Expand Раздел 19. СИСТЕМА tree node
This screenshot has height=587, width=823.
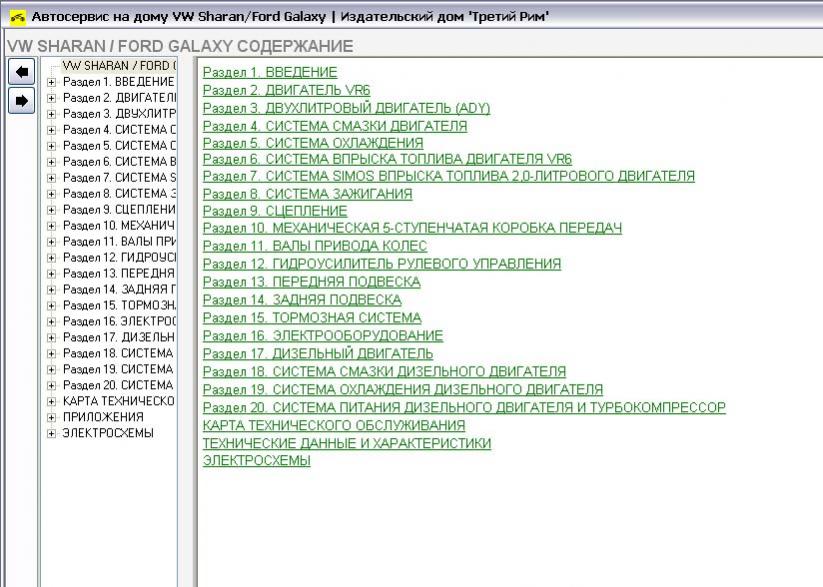51,370
